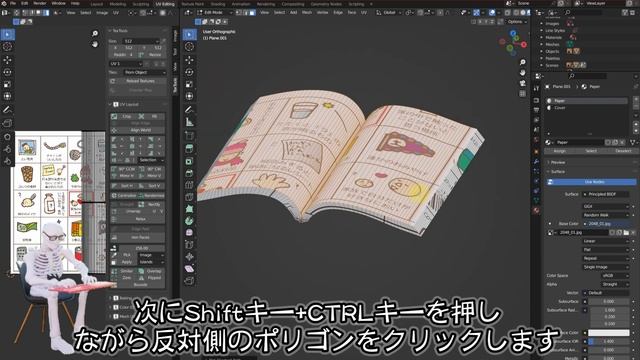Open the Global orientation dropdown
This screenshot has height=360, width=640.
(x=388, y=13)
